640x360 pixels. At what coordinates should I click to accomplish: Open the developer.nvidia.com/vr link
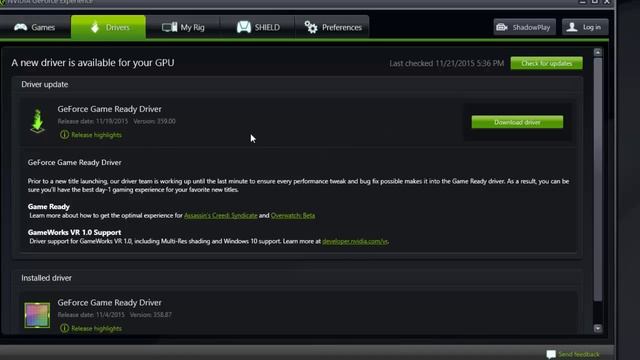355,241
